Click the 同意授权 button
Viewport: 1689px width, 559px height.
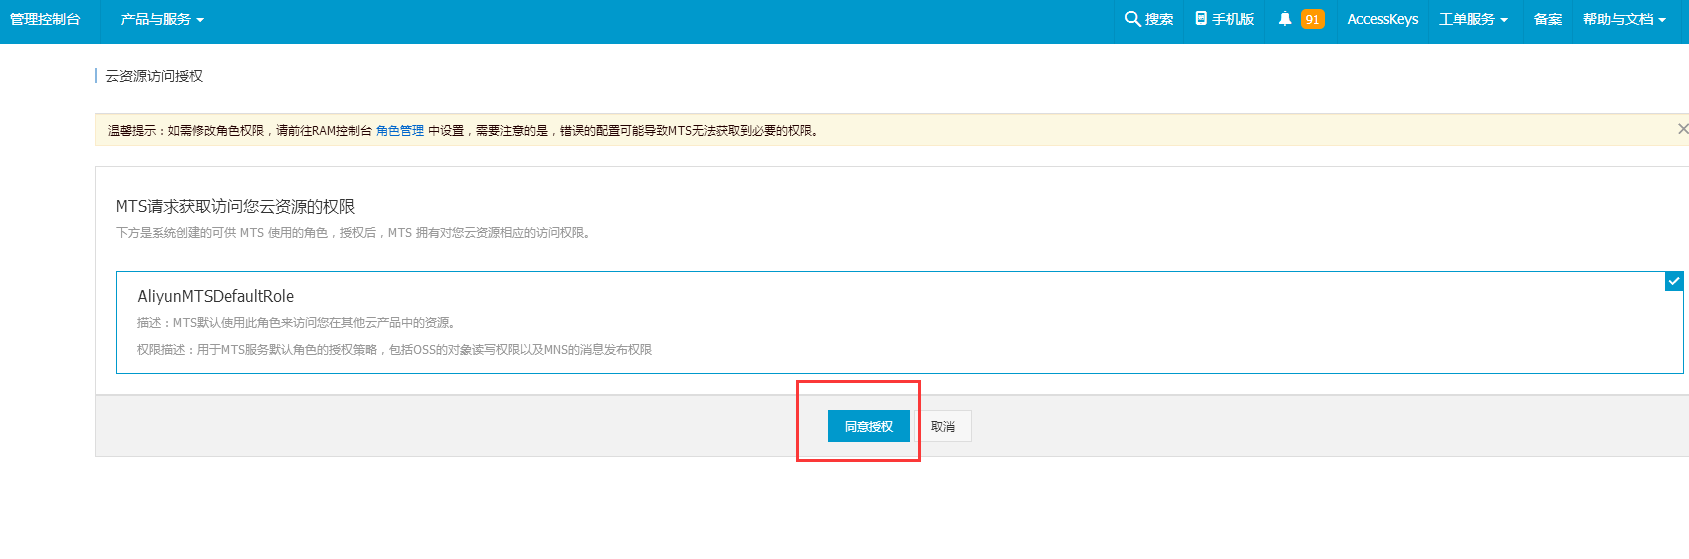click(868, 426)
